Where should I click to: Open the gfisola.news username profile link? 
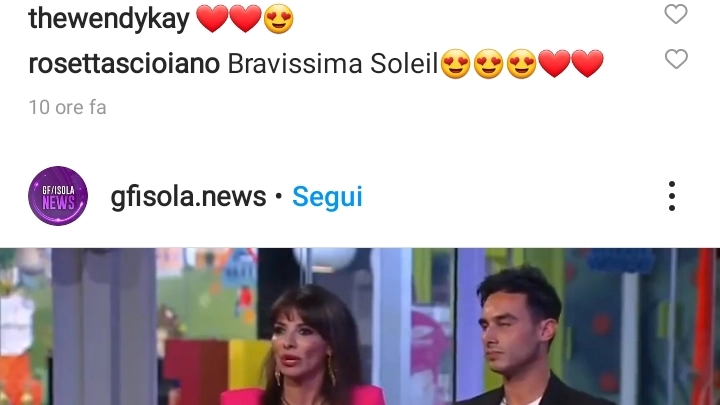[x=188, y=197]
